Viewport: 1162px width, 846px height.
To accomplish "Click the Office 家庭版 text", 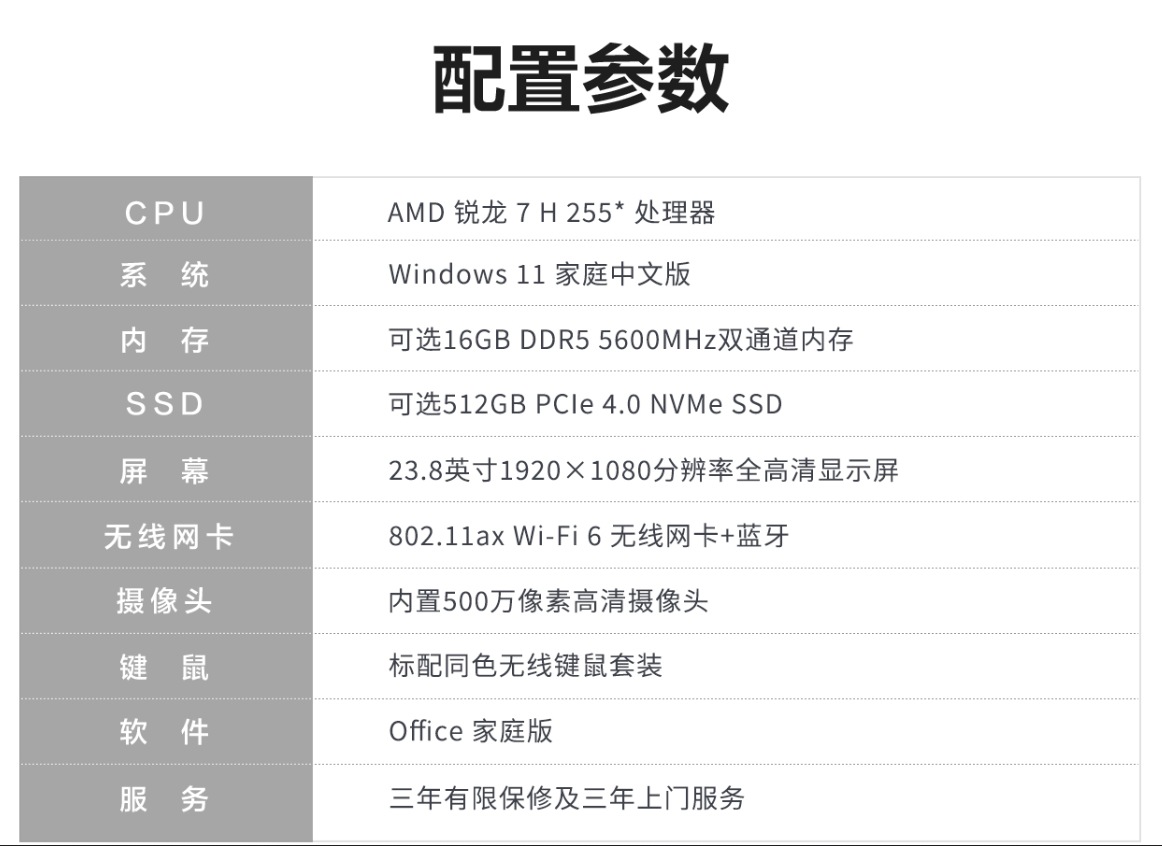I will pos(470,731).
